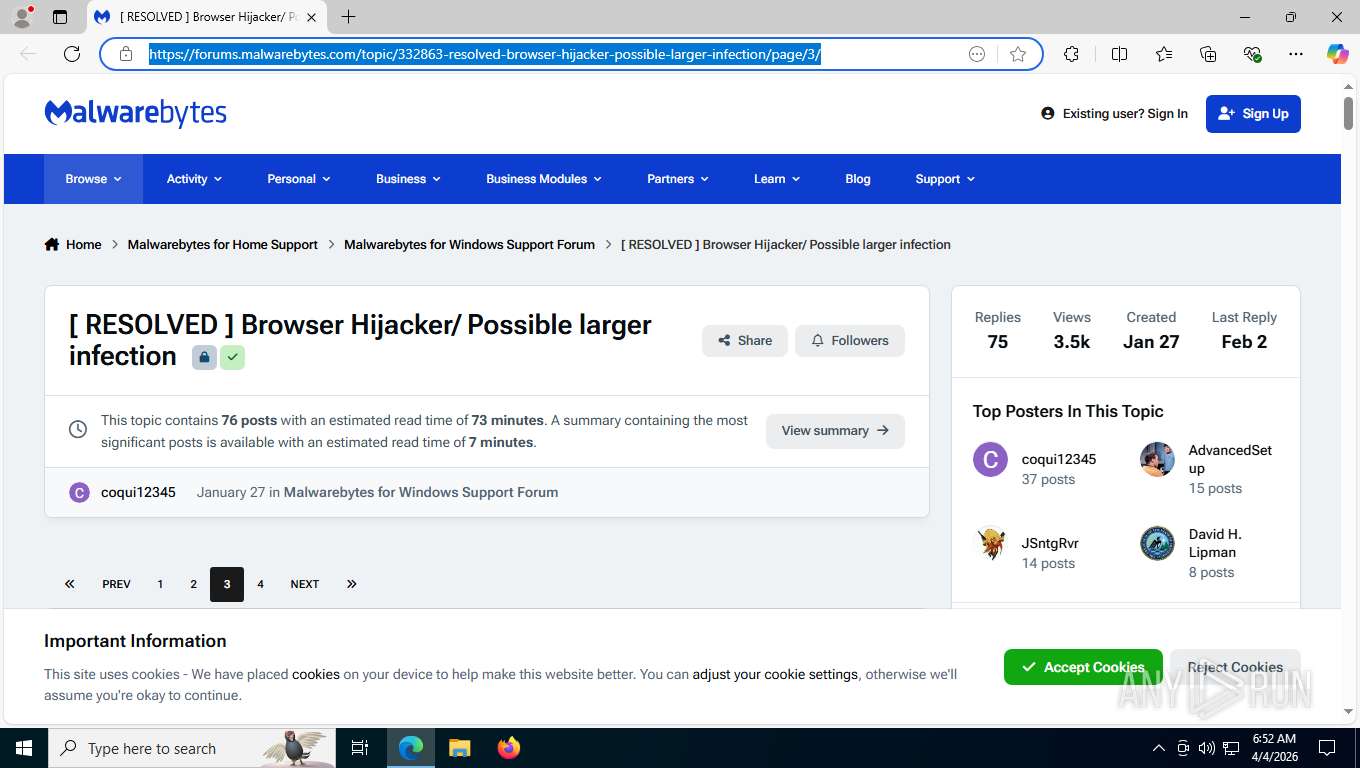Click the Share button

tap(745, 341)
